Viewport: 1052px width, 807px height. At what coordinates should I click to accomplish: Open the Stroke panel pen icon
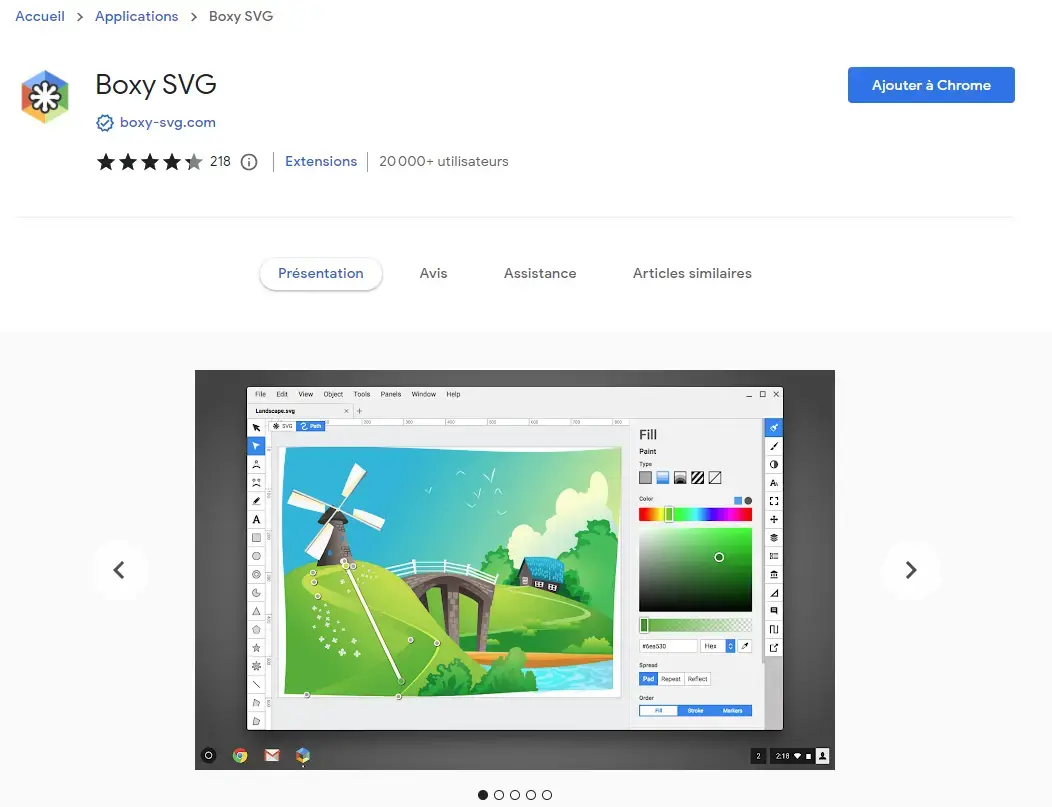[x=774, y=446]
